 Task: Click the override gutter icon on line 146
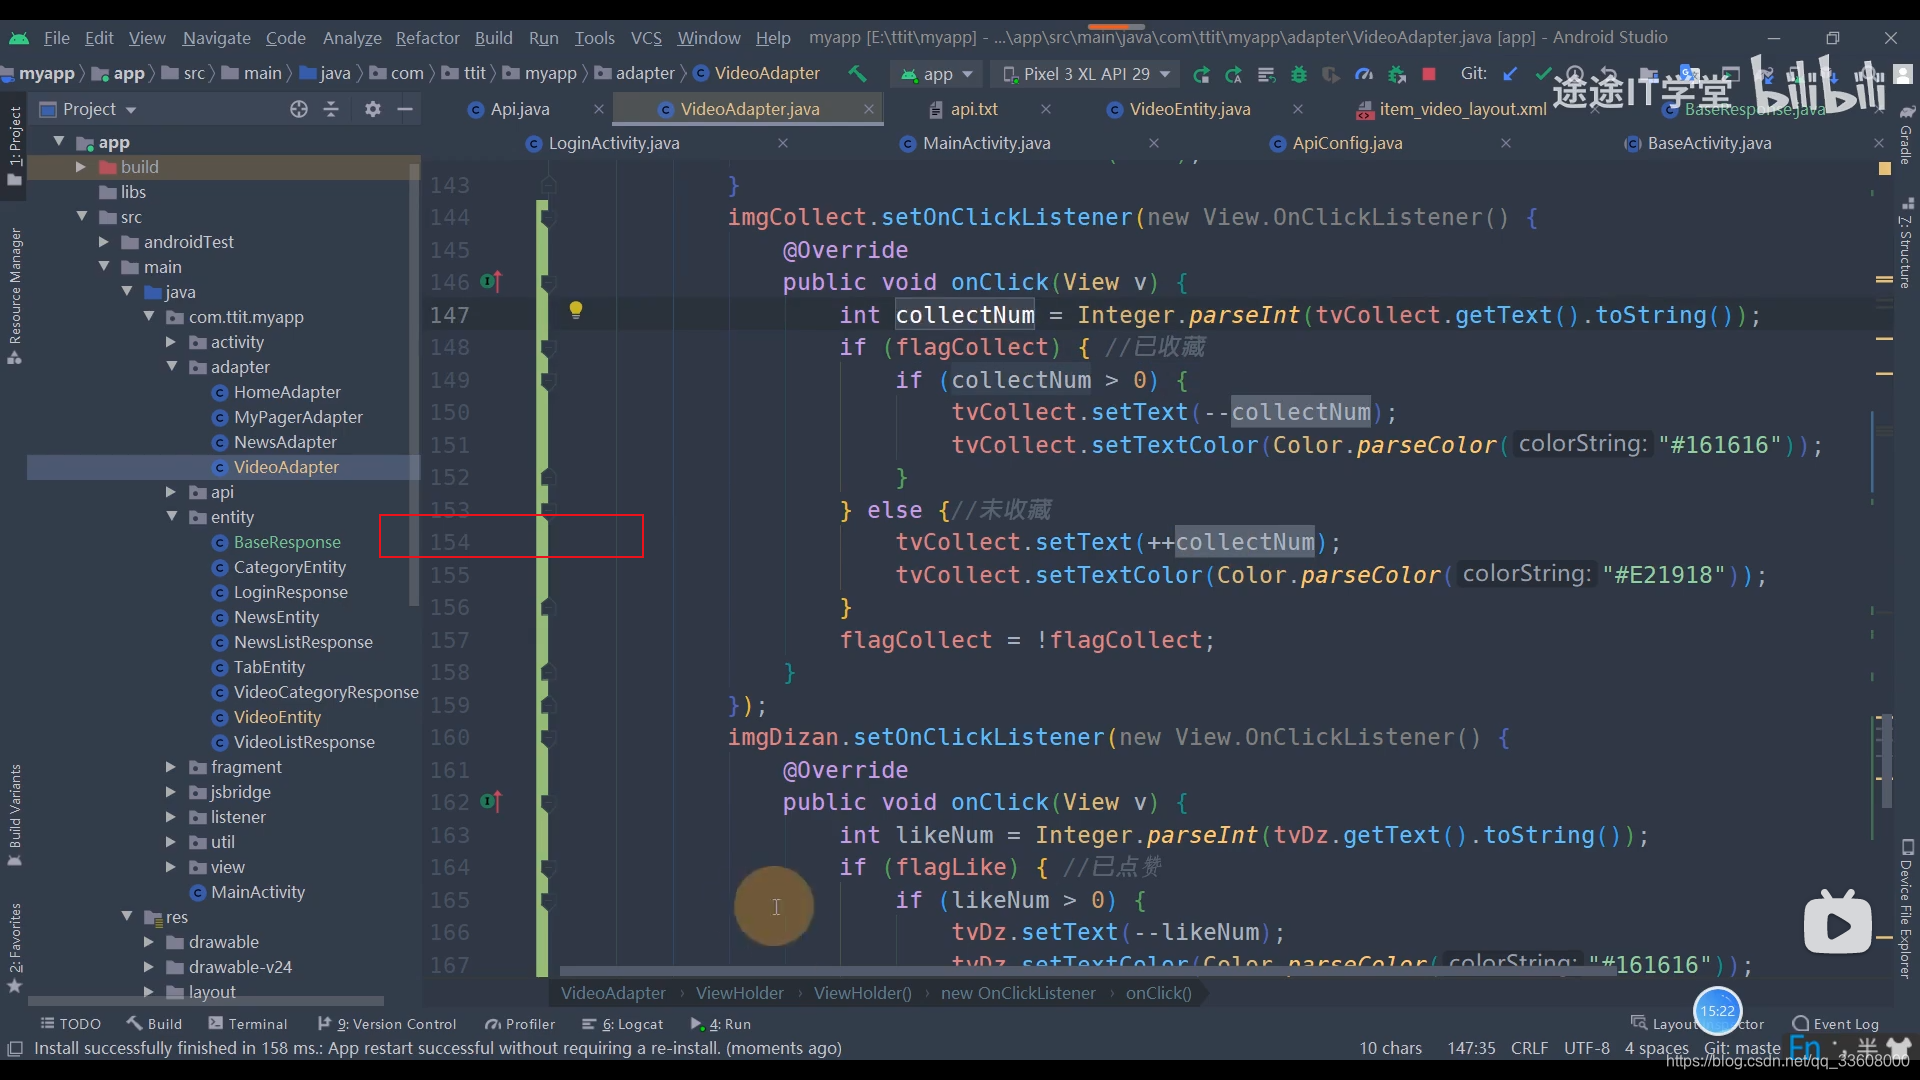(490, 282)
